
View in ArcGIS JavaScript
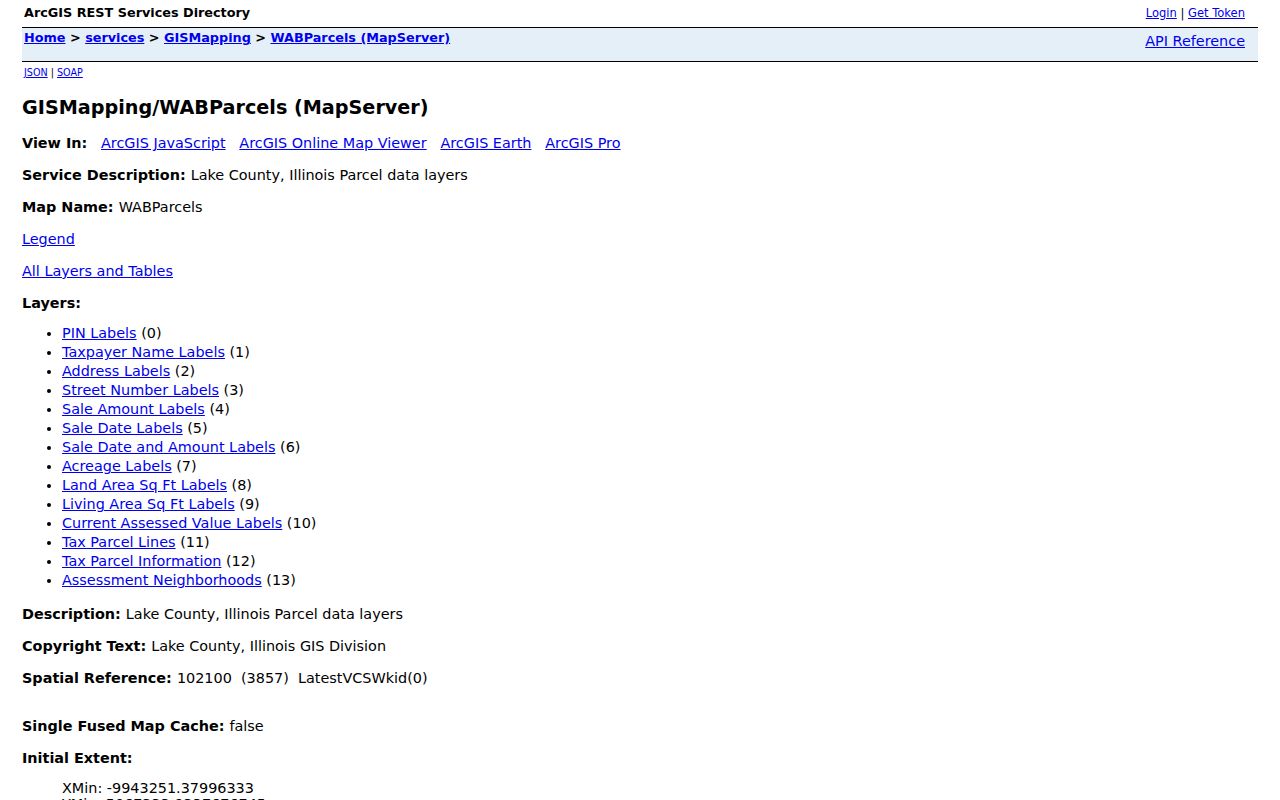point(163,143)
